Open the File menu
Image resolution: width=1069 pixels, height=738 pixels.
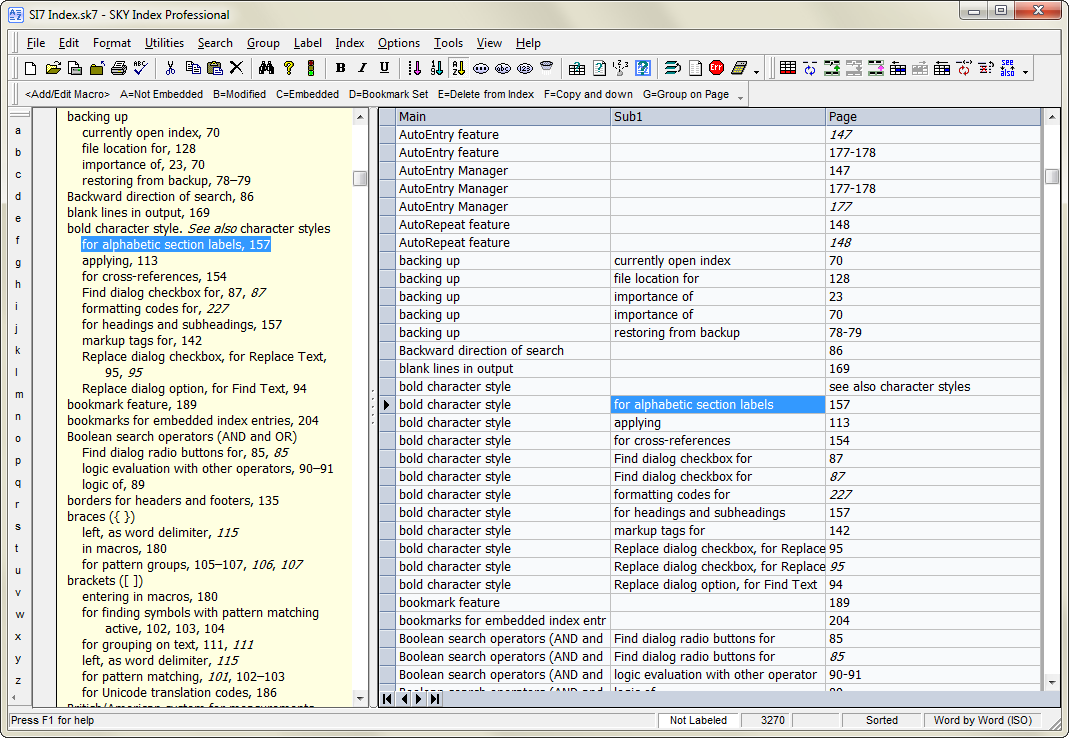(36, 43)
